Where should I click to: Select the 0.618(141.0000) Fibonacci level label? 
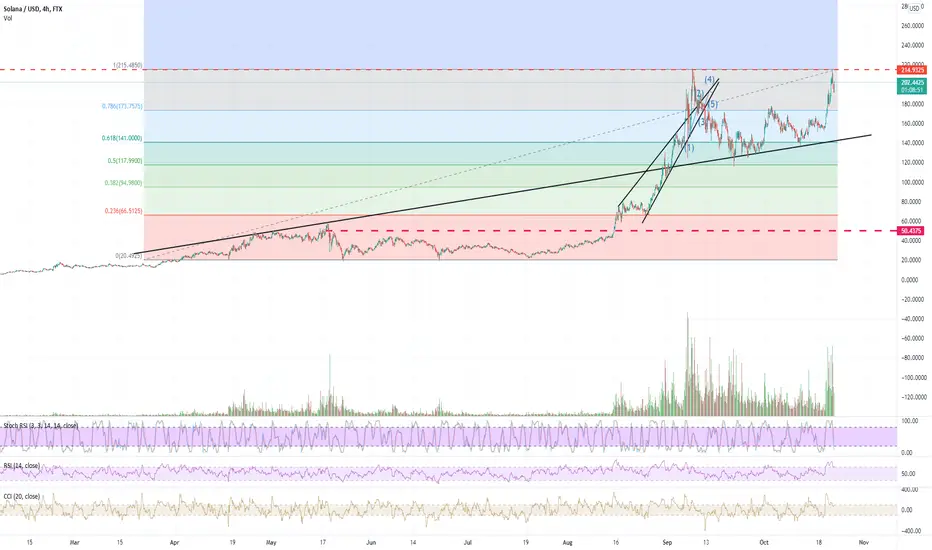click(122, 138)
